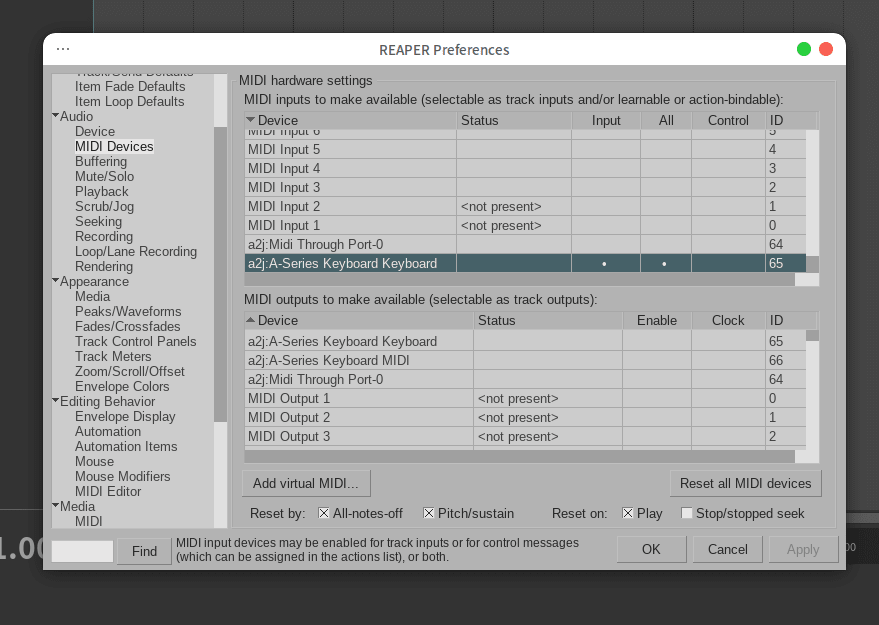Sort MIDI outputs by Device column

click(359, 321)
